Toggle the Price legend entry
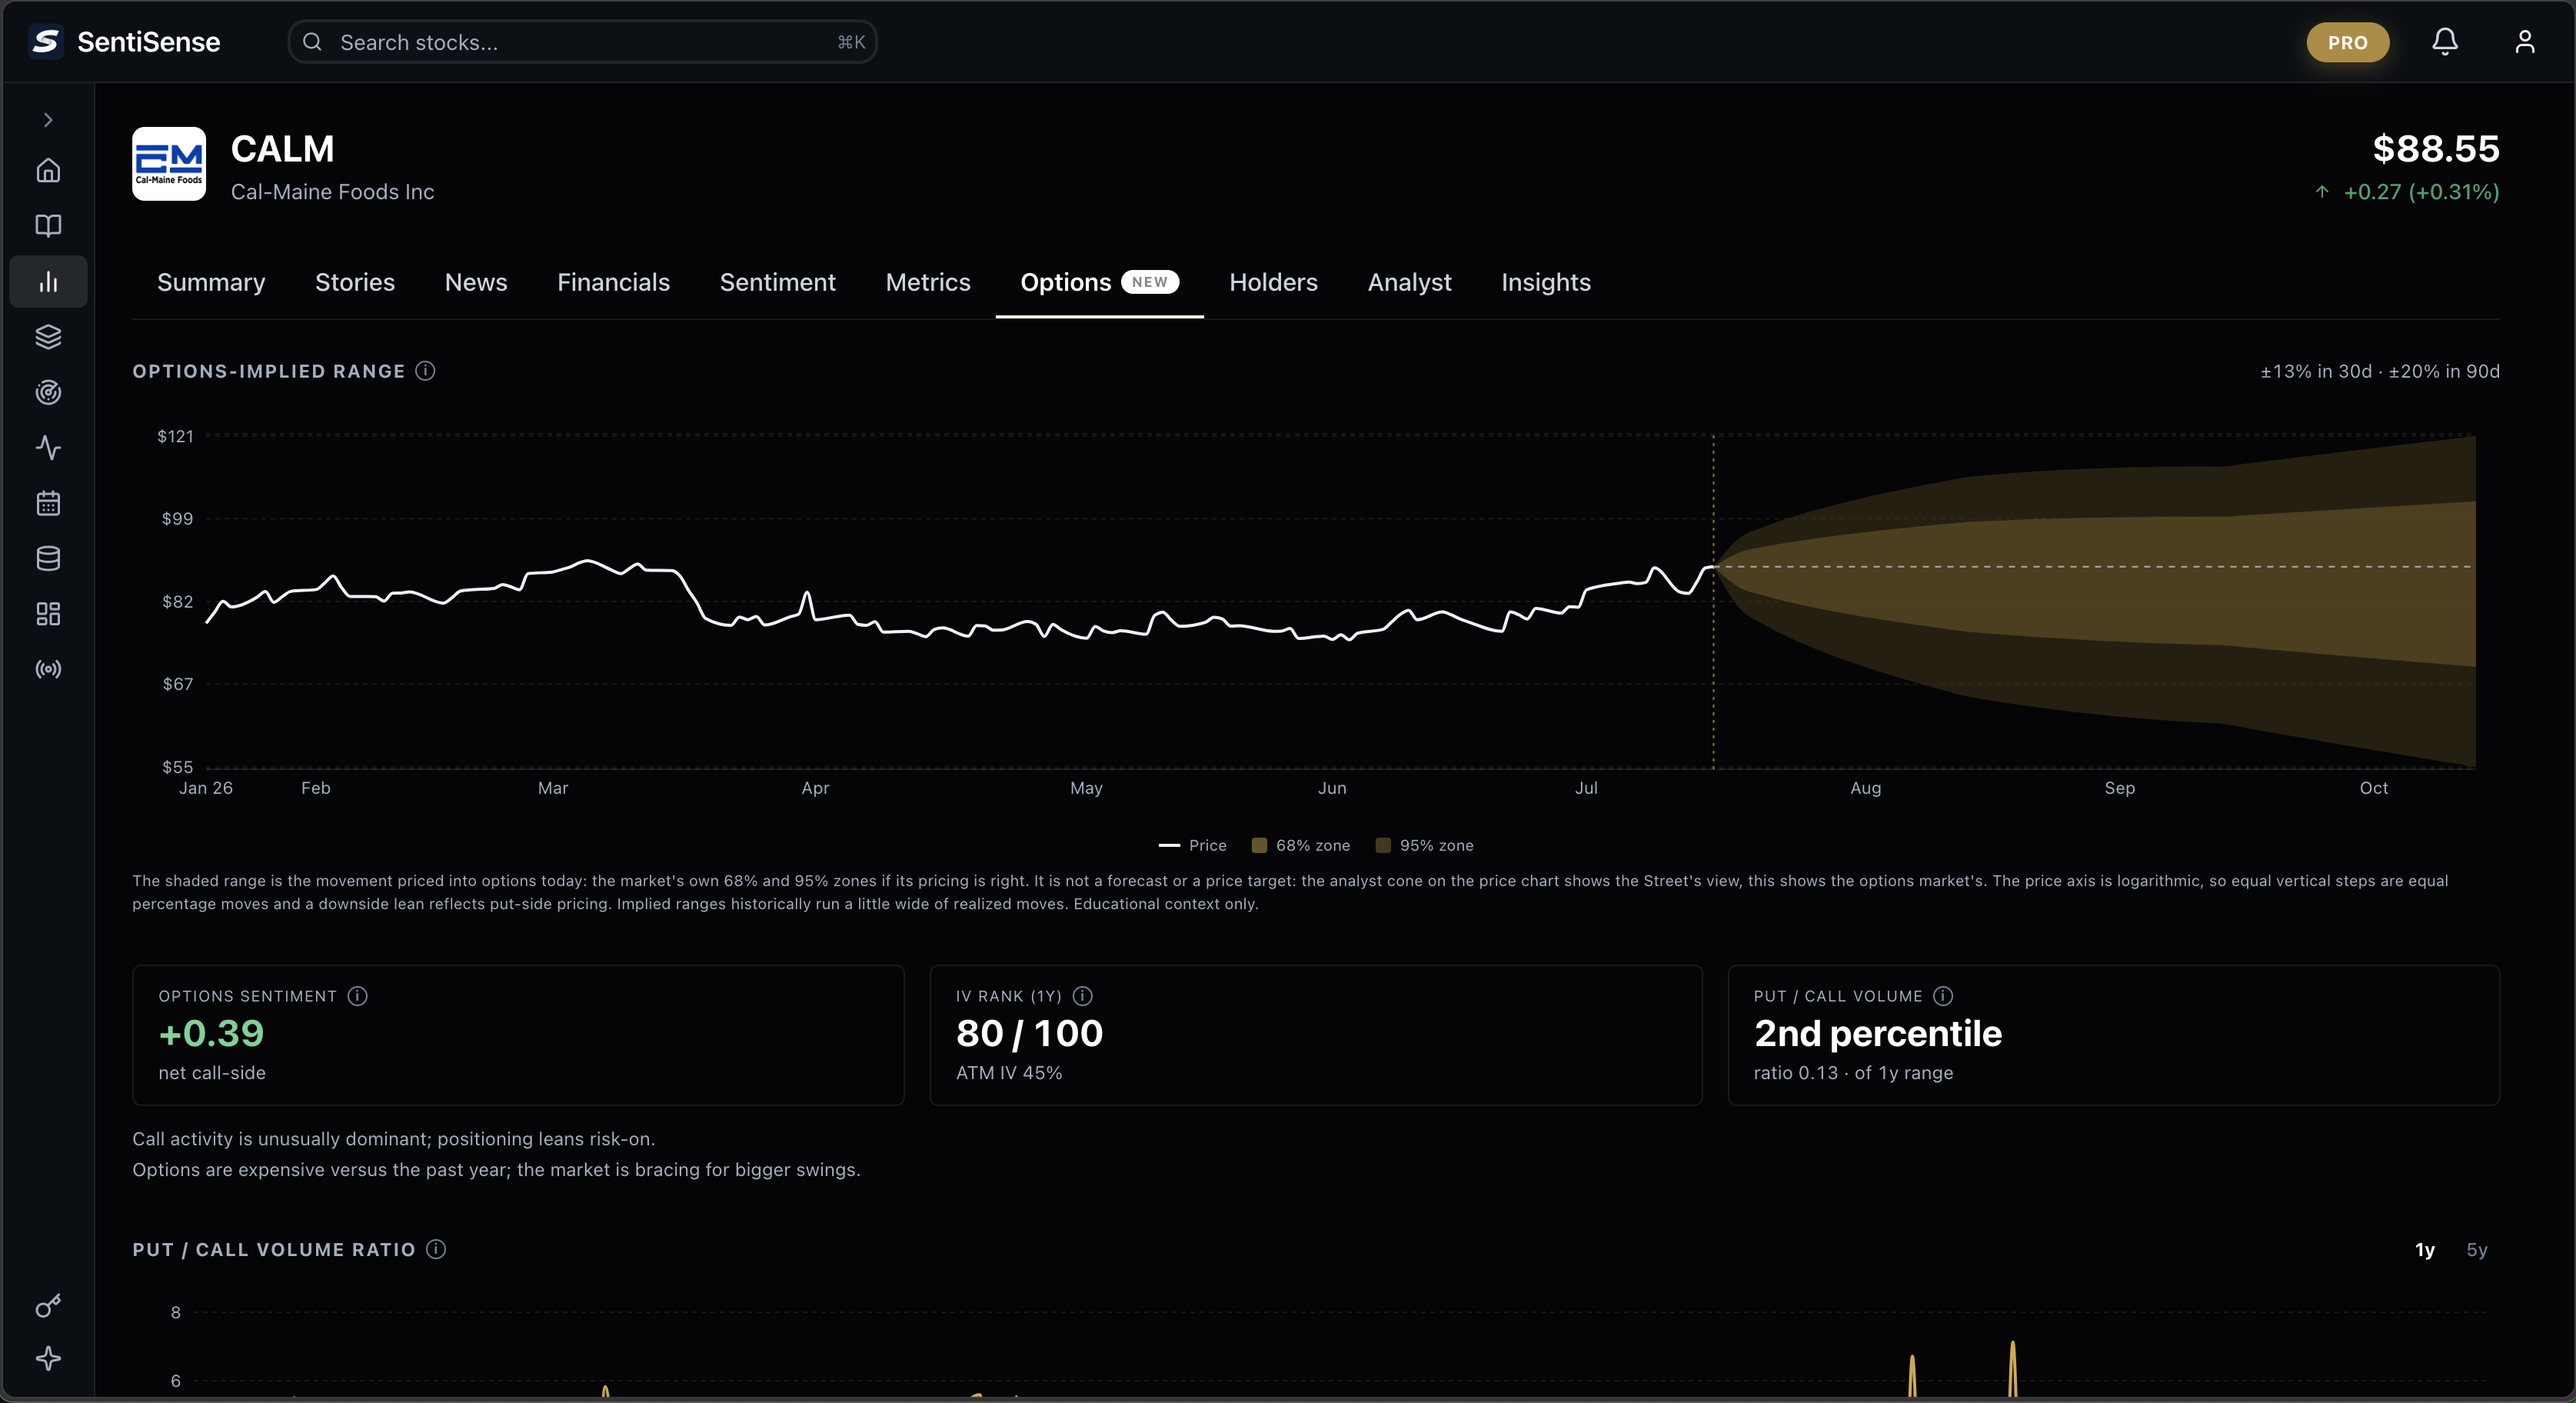 tap(1192, 845)
